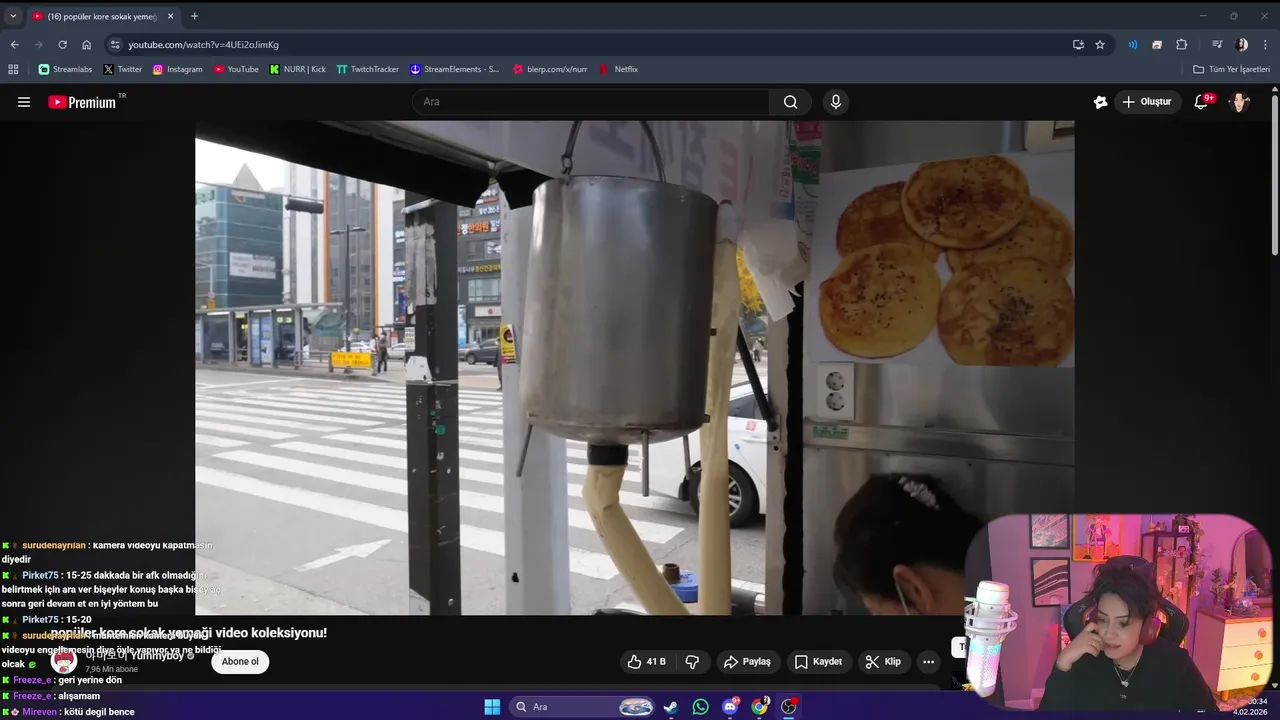Click the install app icon in address bar
The image size is (1280, 720).
[1078, 44]
